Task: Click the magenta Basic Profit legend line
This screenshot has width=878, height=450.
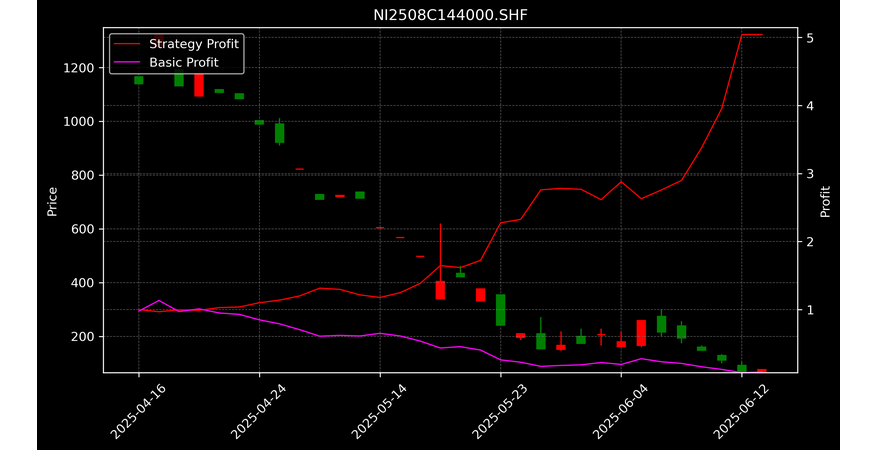Action: tap(127, 63)
